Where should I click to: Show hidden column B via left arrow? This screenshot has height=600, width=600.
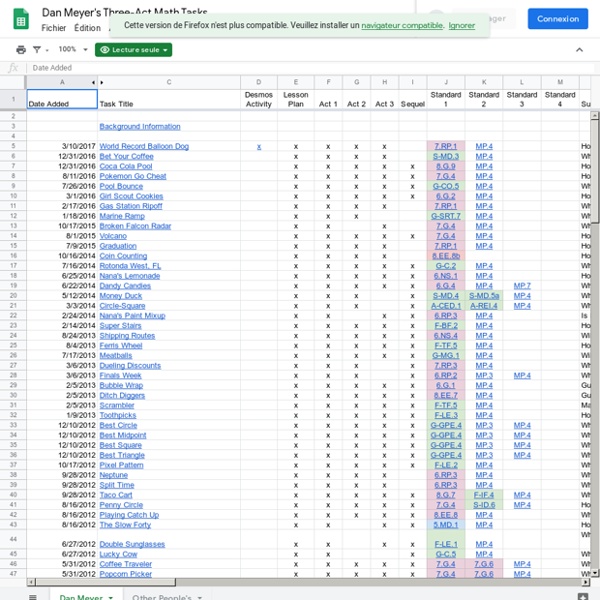coord(93,82)
